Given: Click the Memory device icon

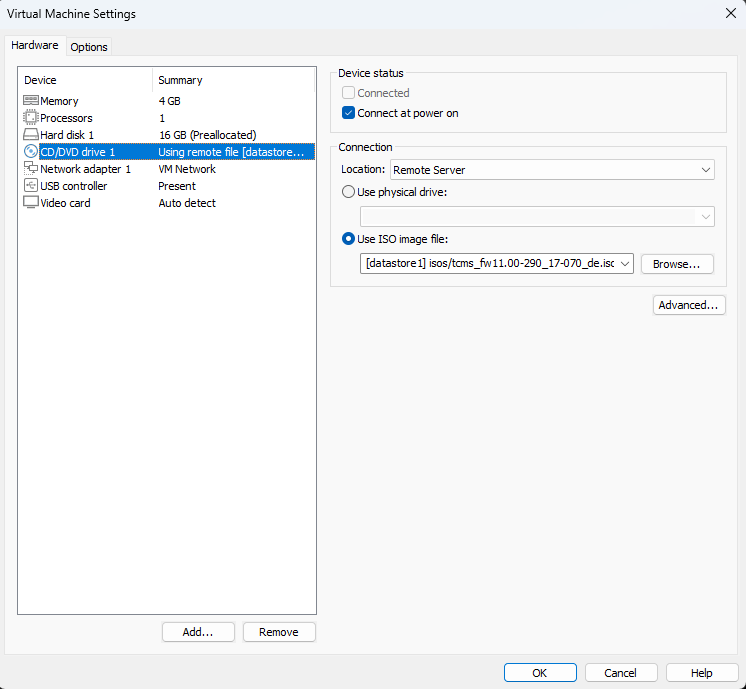Looking at the screenshot, I should pos(31,101).
